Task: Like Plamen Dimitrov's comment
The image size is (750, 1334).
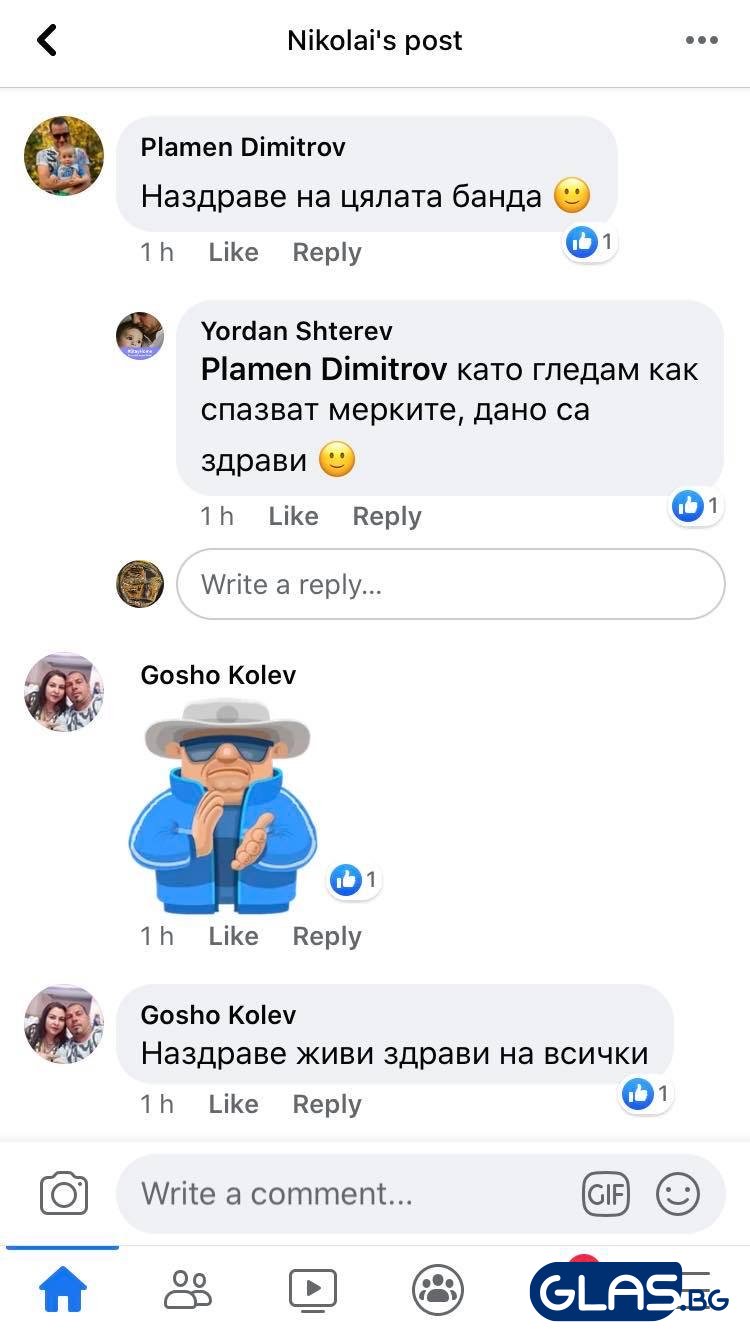Action: [x=233, y=253]
